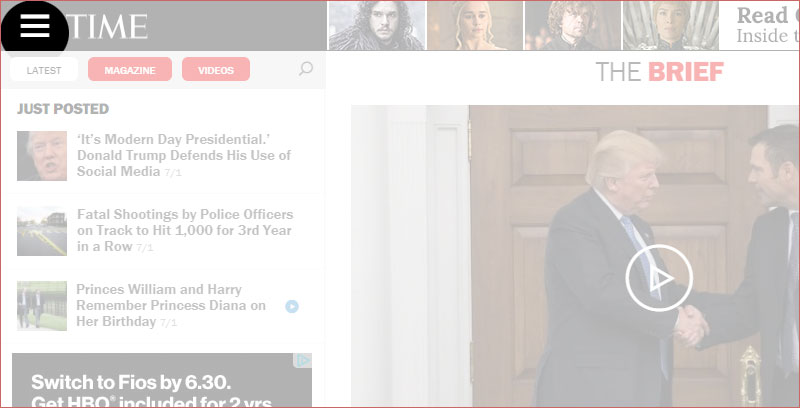
Task: Open Princes William and Harry article
Action: click(x=171, y=305)
